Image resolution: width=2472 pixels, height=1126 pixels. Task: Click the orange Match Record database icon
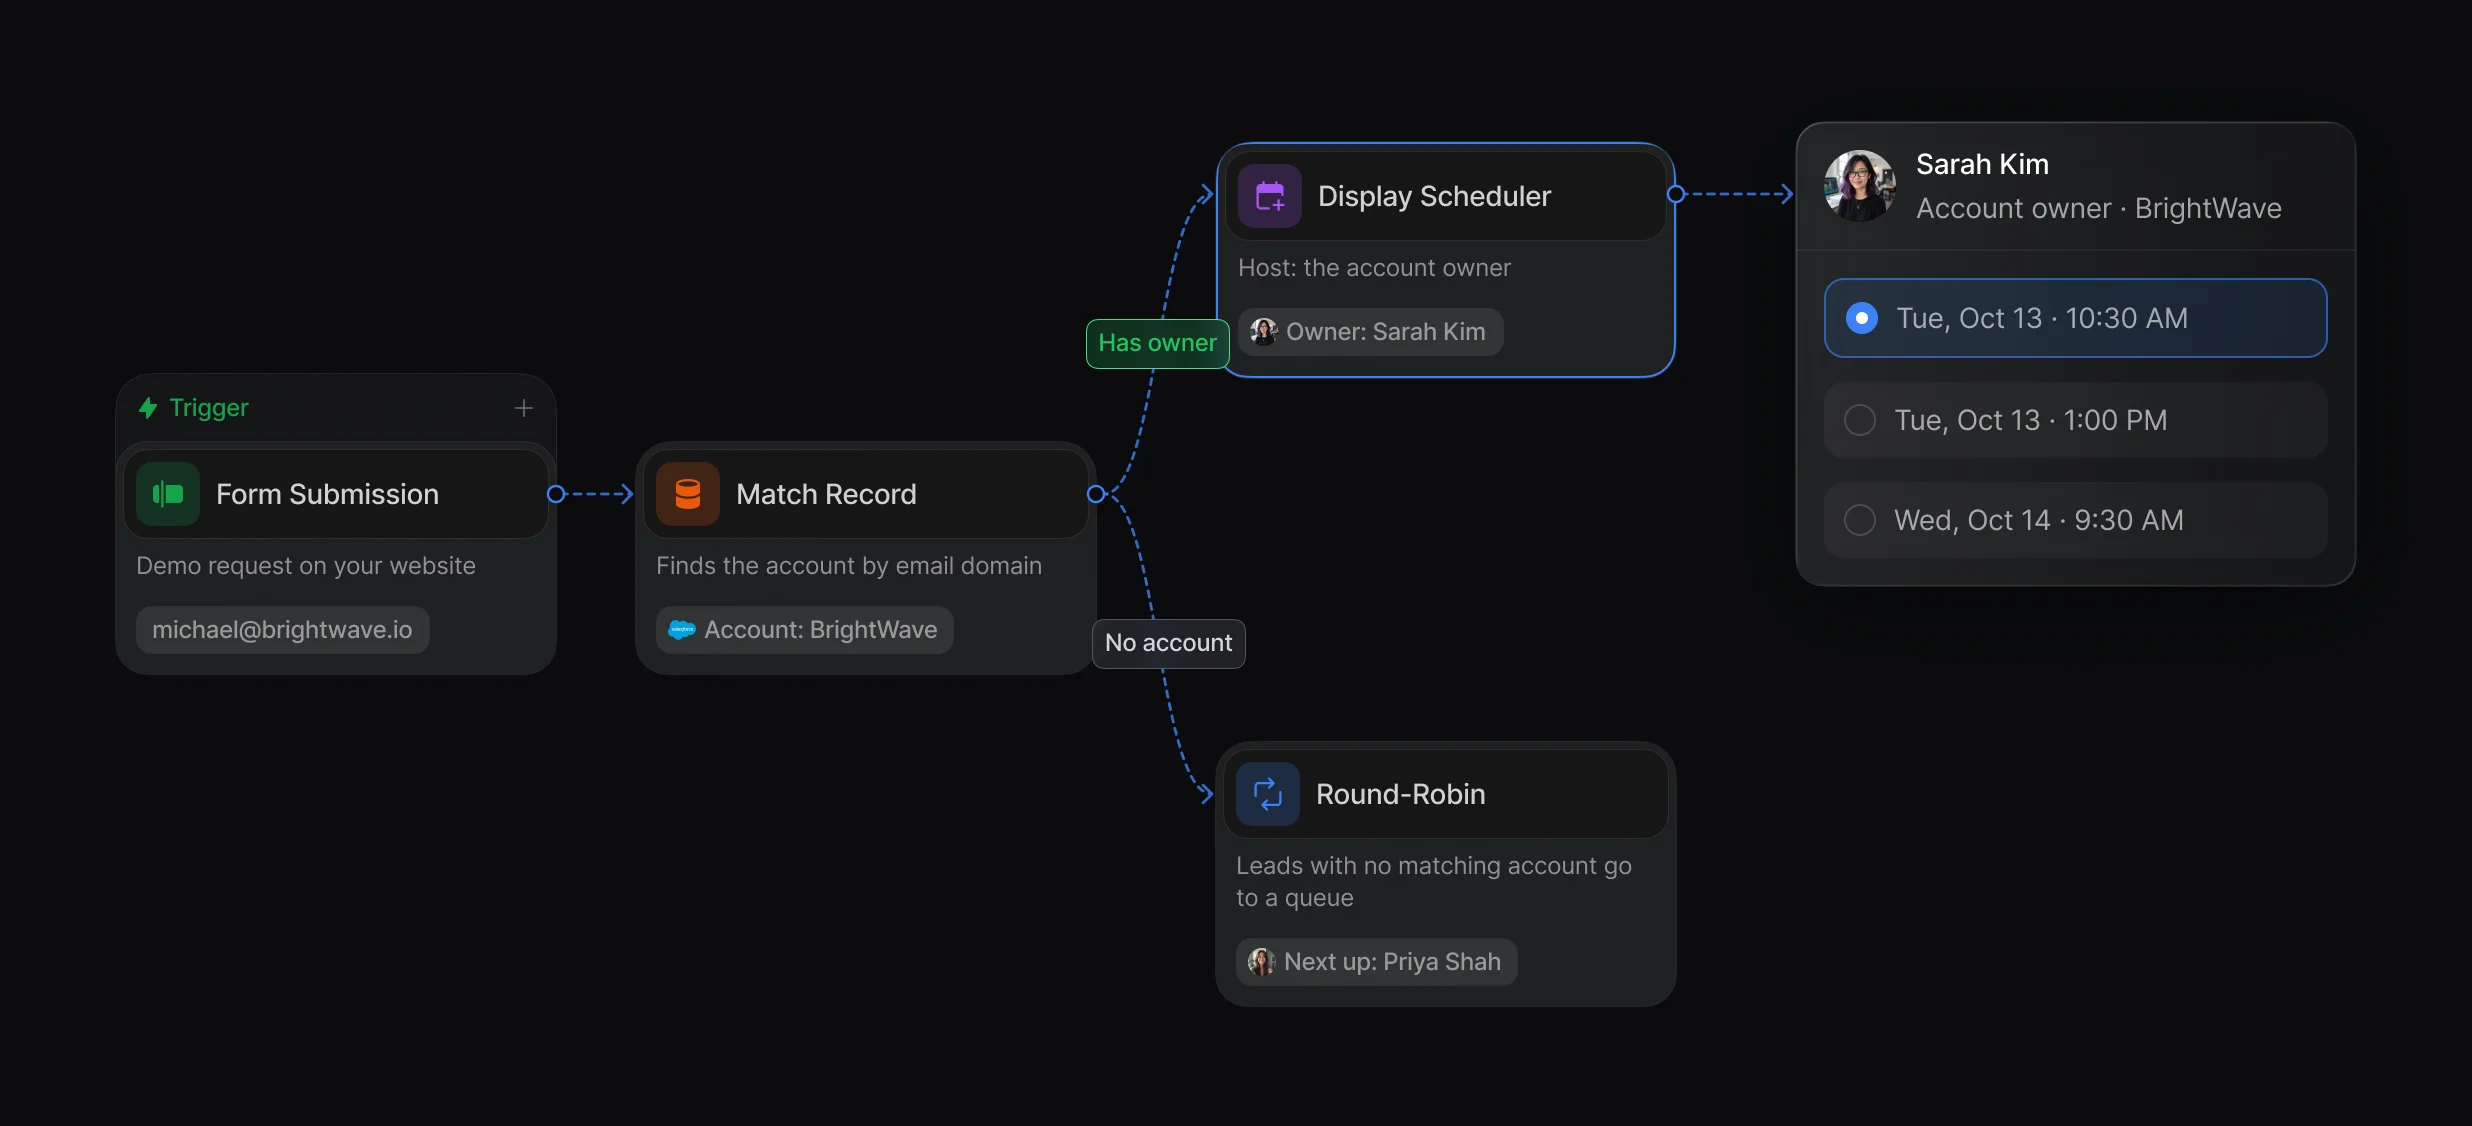click(x=688, y=494)
